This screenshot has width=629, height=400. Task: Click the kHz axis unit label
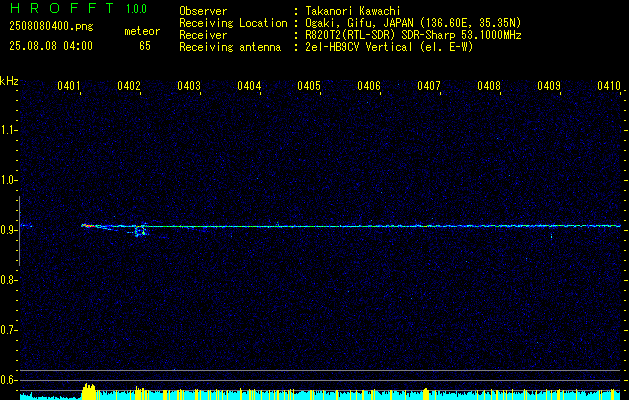tap(9, 81)
